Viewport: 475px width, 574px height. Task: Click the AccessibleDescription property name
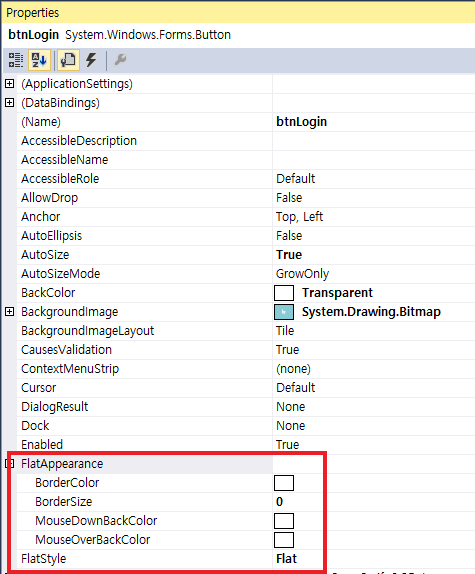point(79,141)
